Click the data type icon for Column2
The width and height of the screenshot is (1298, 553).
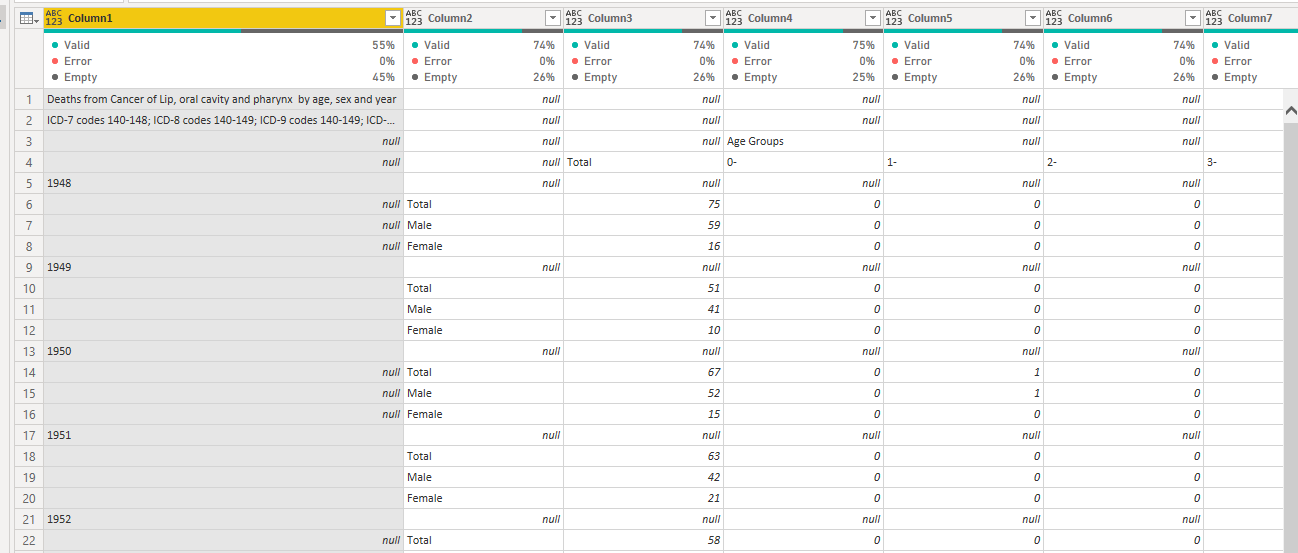point(414,18)
